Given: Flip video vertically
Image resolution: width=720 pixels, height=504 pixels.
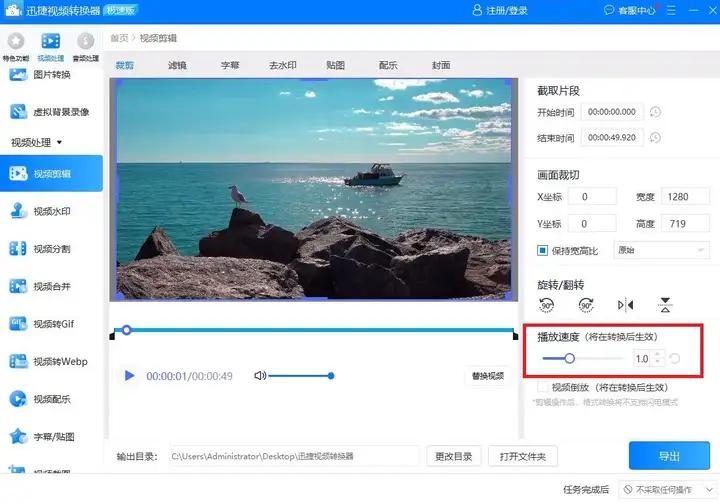Looking at the screenshot, I should [665, 305].
